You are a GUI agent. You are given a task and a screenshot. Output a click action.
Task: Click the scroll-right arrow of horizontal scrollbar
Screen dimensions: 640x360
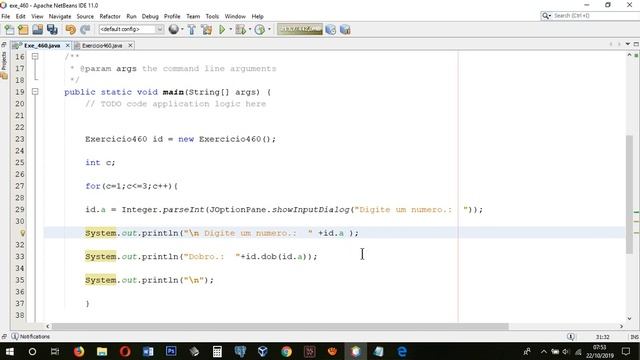point(621,326)
